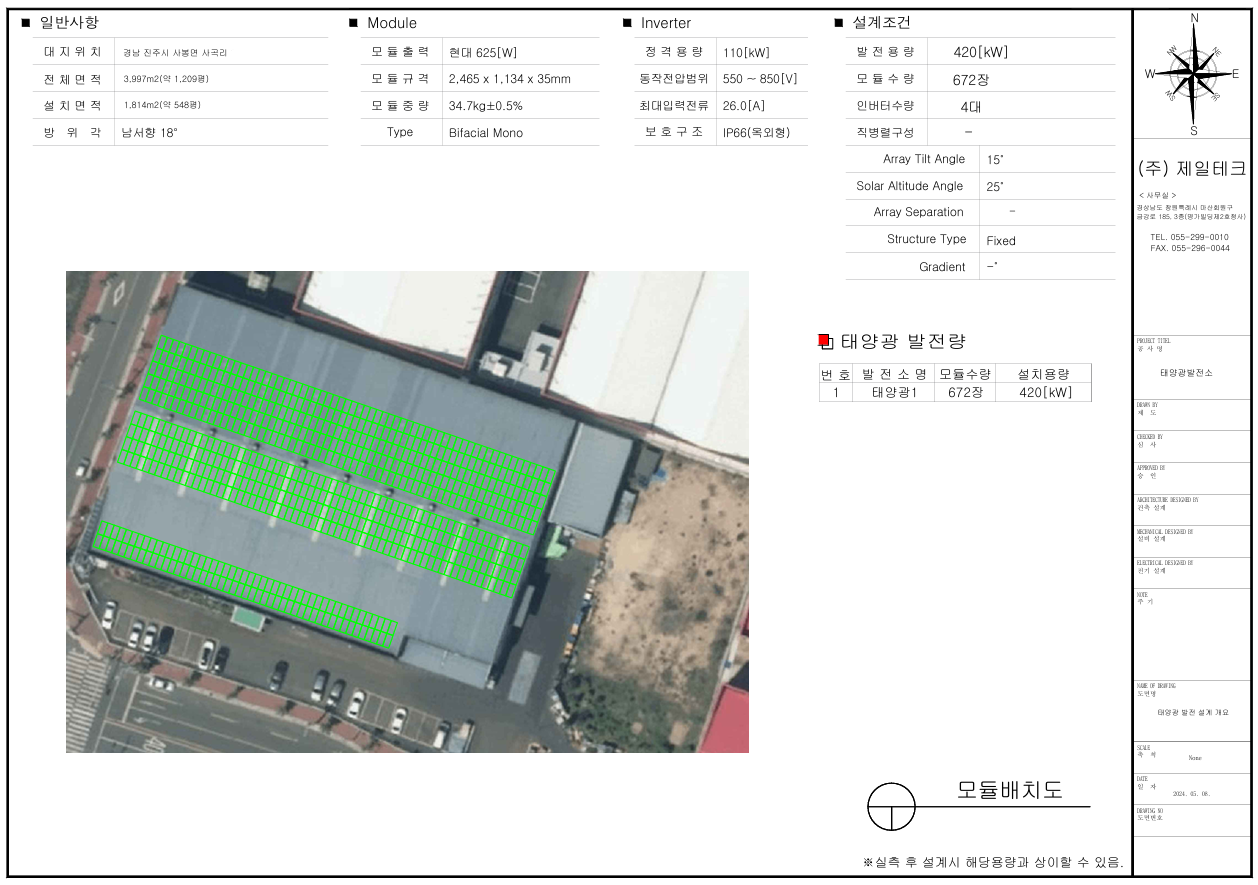Image resolution: width=1258 pixels, height=885 pixels.
Task: Click the square bullet before Inverter heading
Action: (x=627, y=23)
